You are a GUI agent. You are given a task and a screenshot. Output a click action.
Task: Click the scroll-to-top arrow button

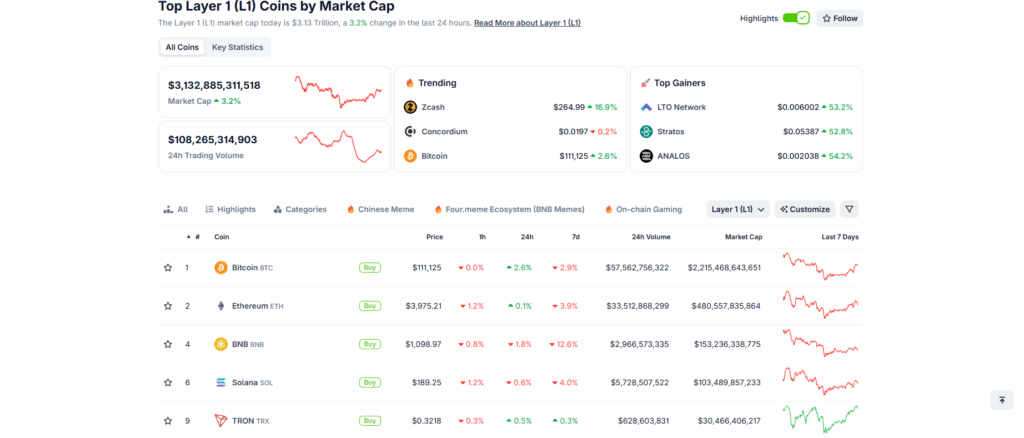[x=1001, y=400]
